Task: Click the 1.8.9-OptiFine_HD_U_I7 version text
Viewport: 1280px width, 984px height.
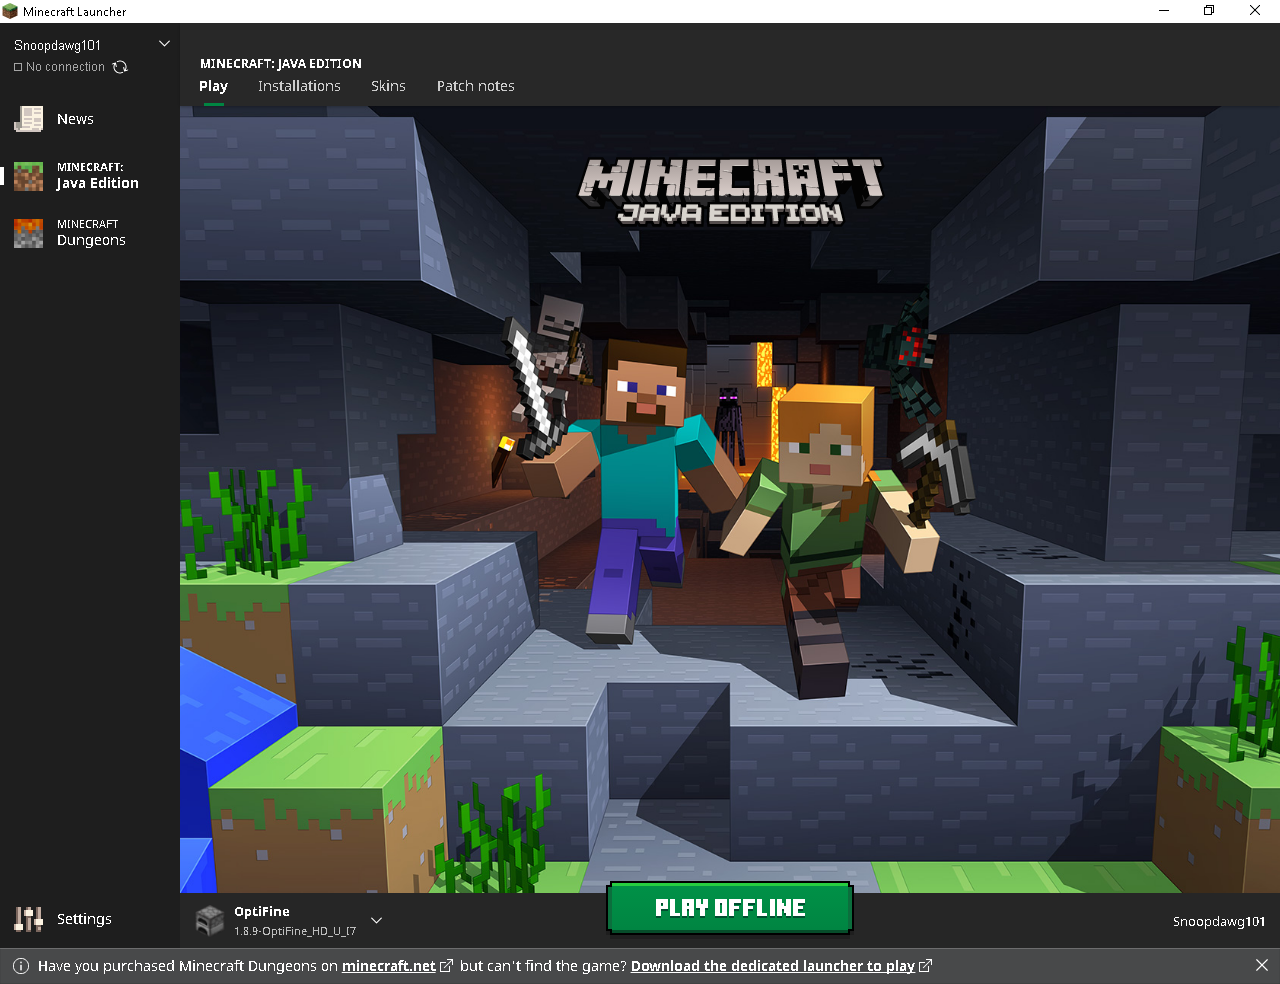Action: pos(295,931)
